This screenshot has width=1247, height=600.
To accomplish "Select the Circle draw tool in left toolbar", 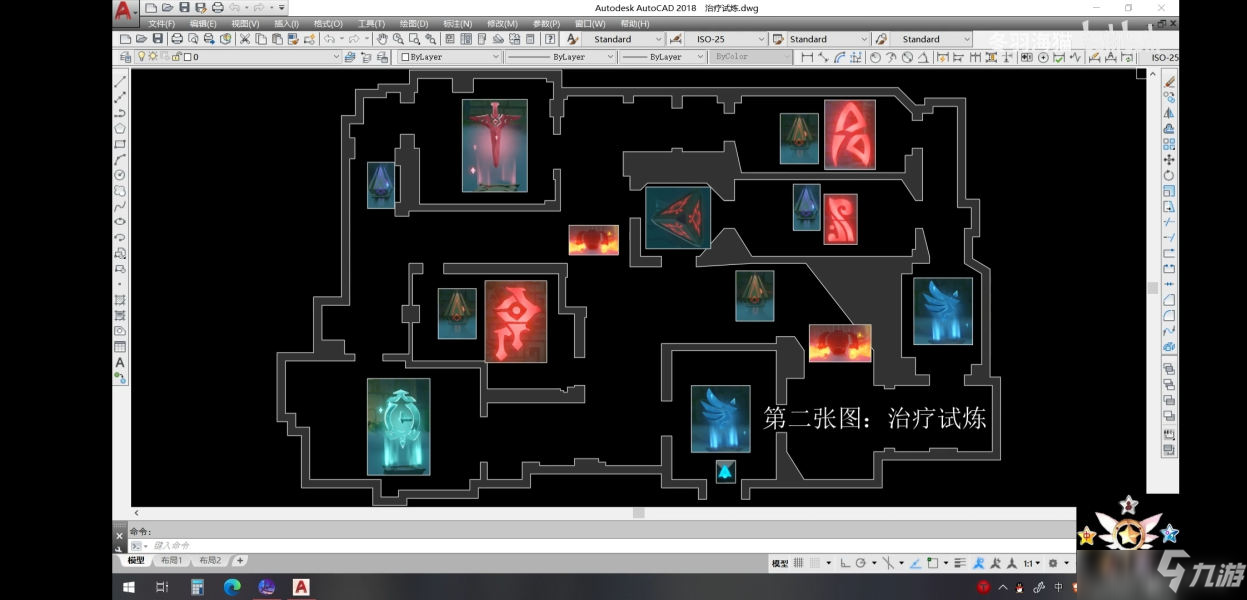I will click(120, 175).
